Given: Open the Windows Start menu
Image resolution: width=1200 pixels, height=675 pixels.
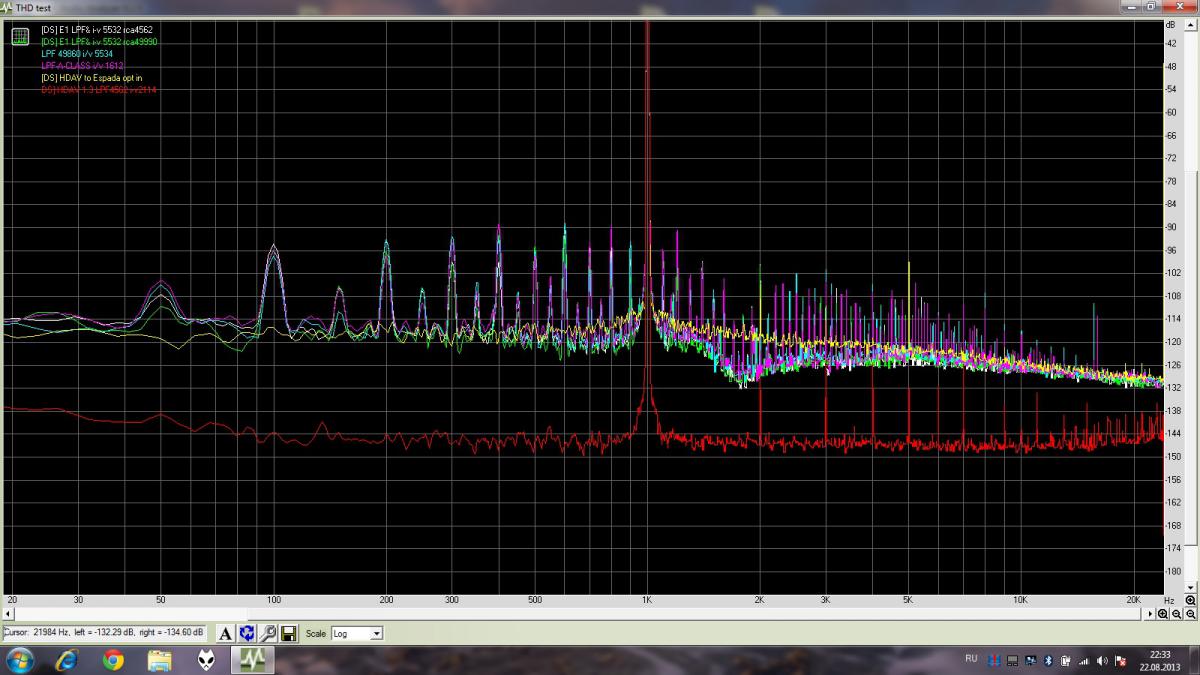Looking at the screenshot, I should (x=20, y=660).
